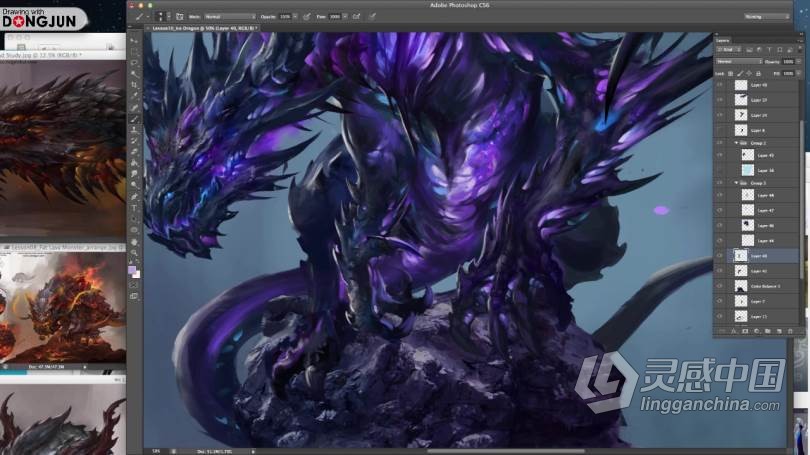Filter layers by type T icon
810x455 pixels.
point(769,50)
